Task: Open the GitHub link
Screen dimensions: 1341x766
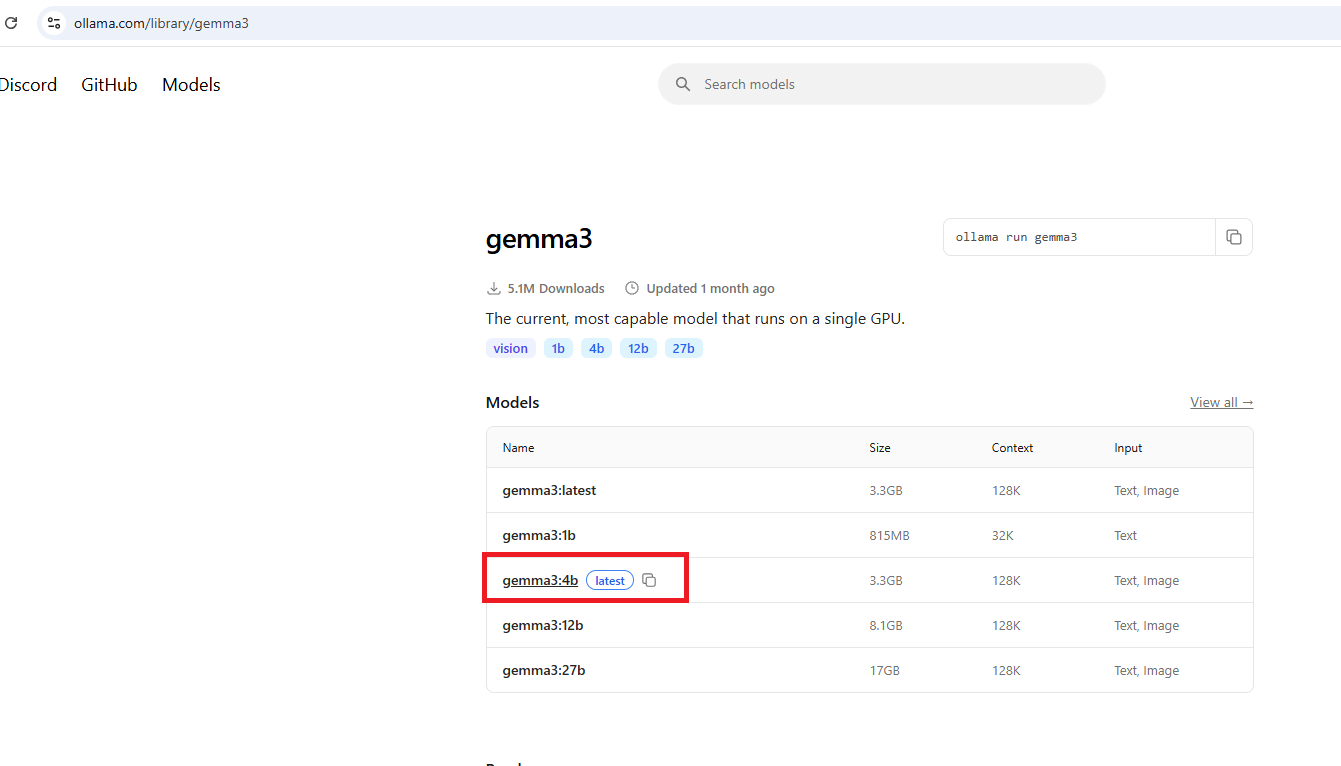Action: click(x=109, y=85)
